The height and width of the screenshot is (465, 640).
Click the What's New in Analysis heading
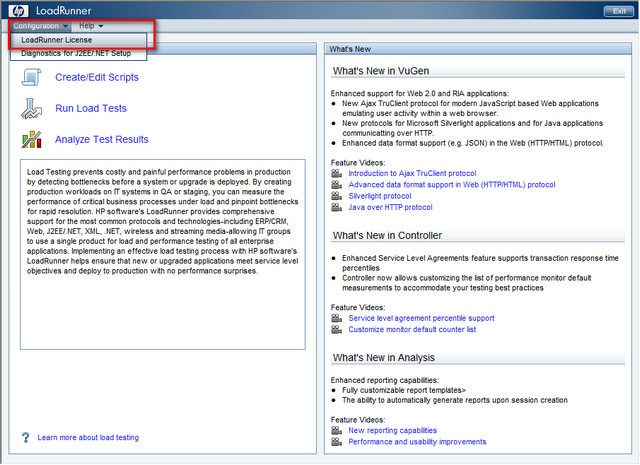(384, 358)
